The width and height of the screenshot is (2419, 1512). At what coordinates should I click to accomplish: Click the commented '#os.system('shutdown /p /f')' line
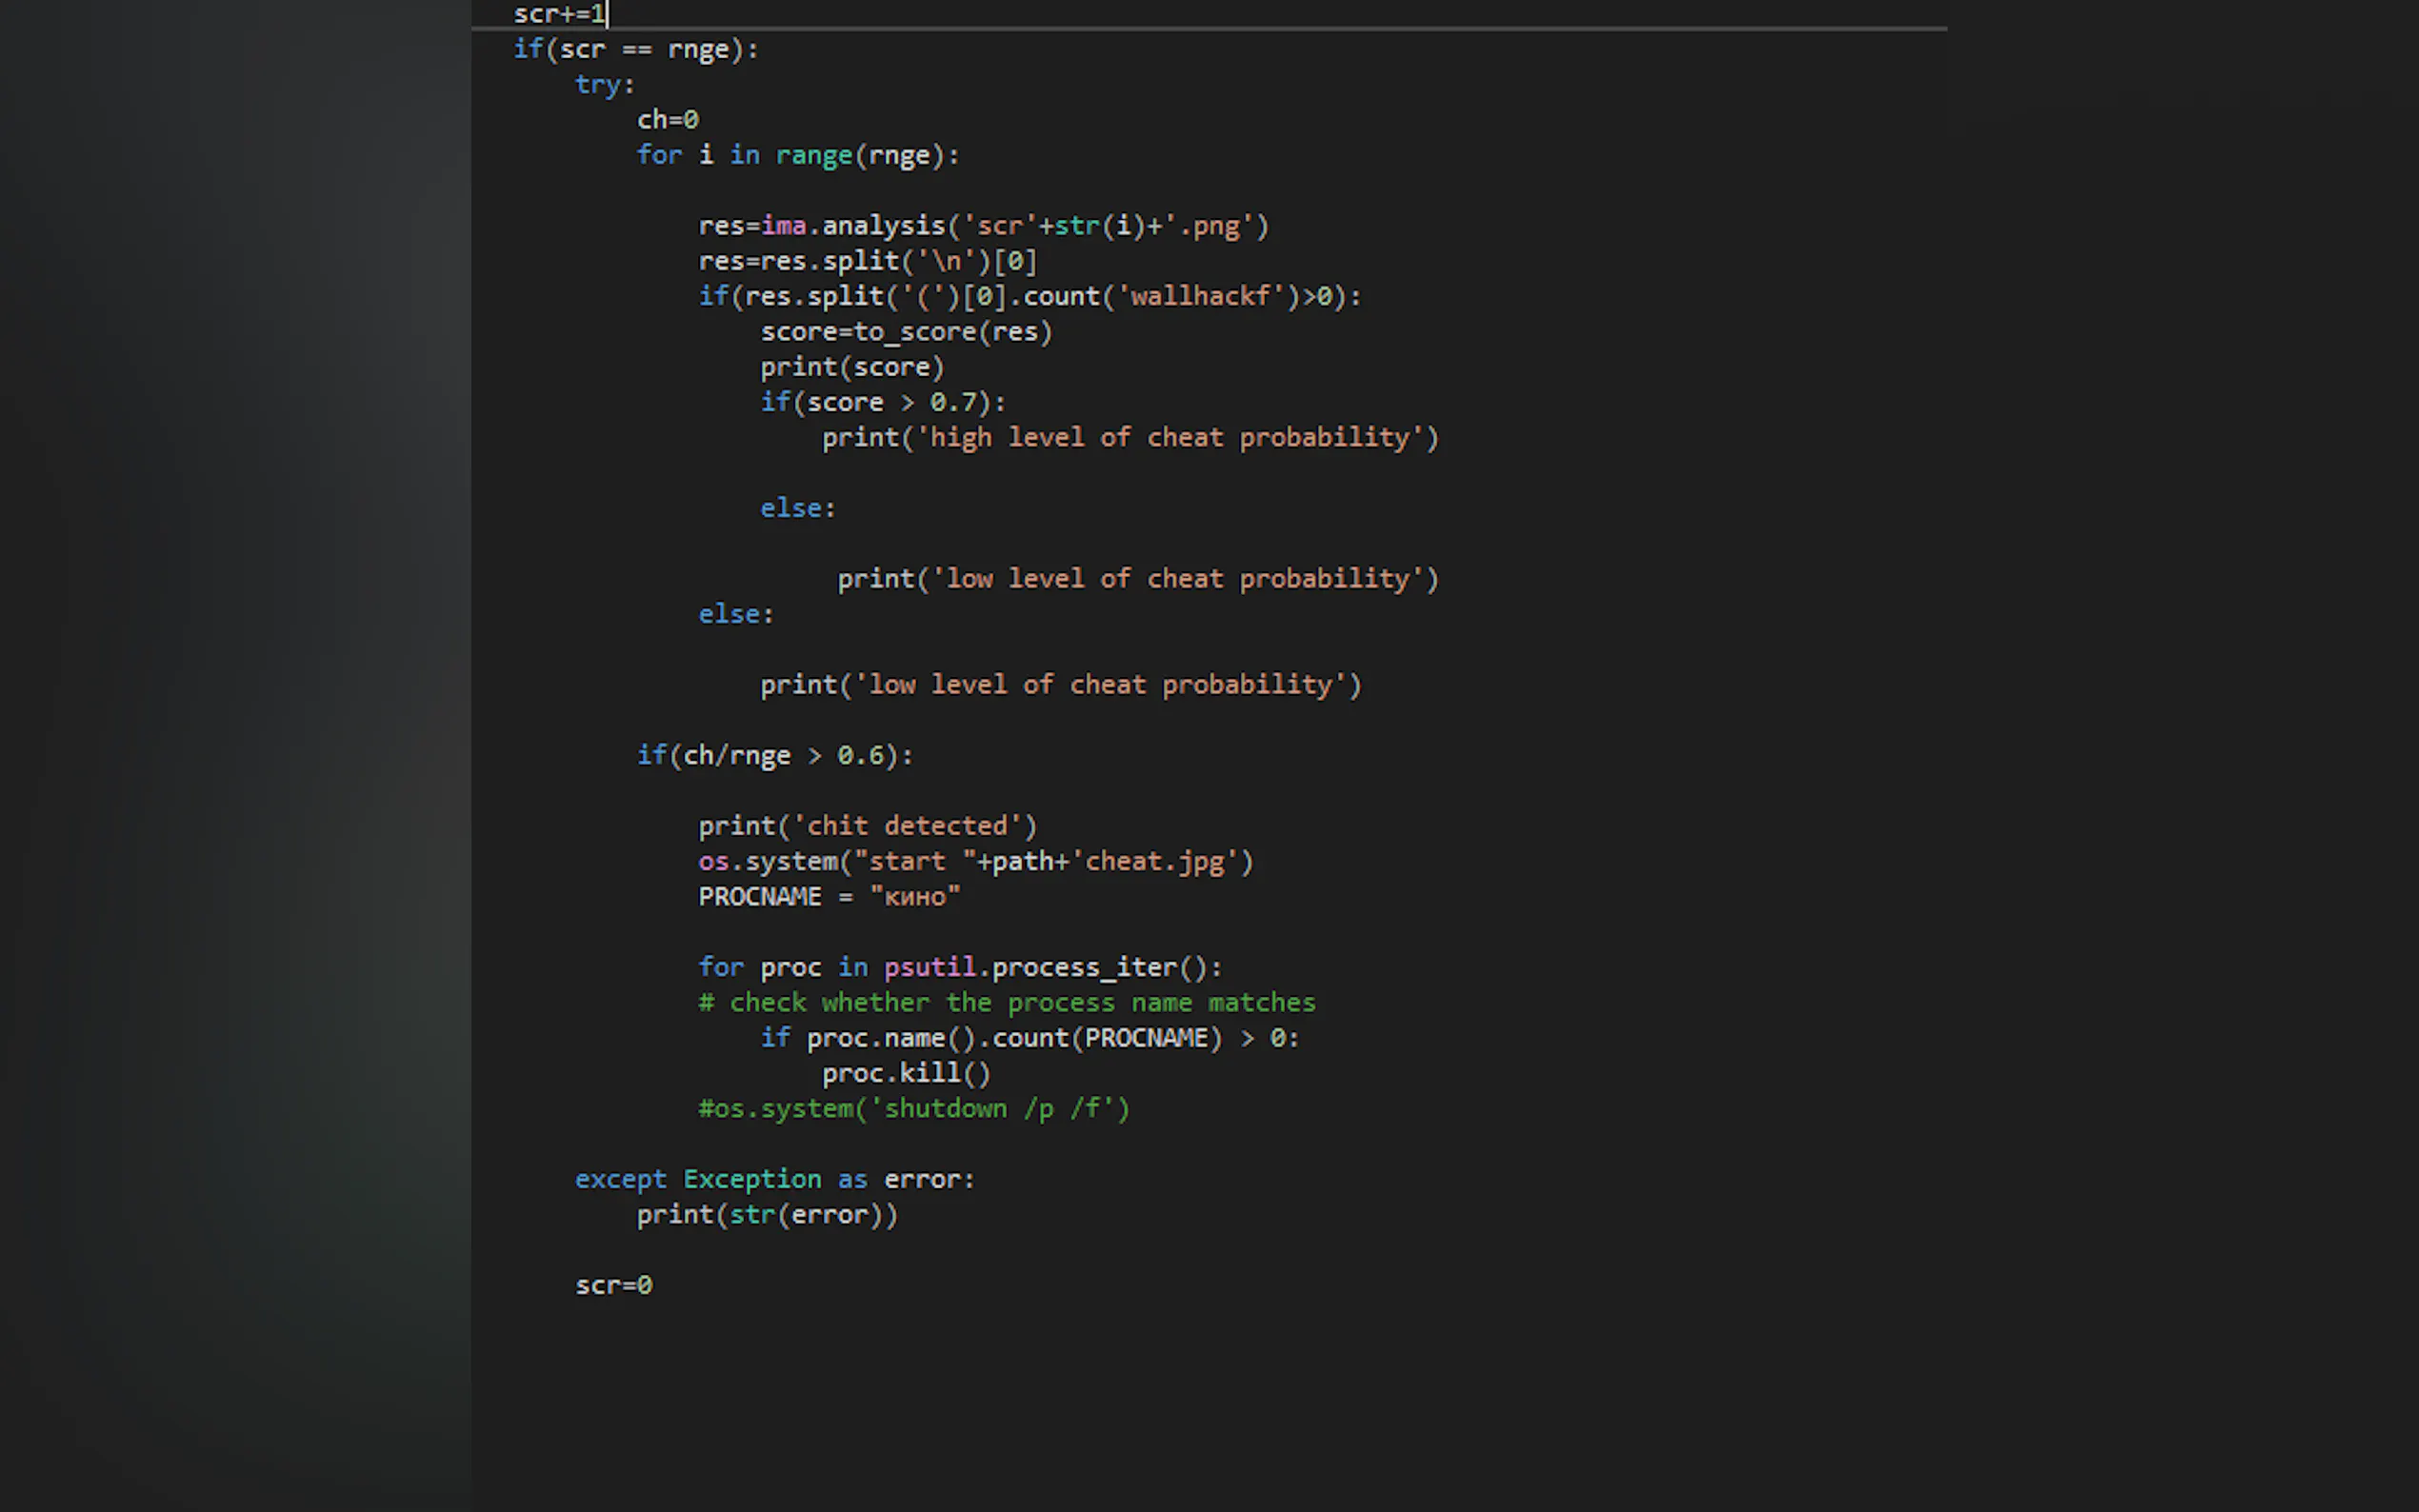pyautogui.click(x=914, y=1109)
